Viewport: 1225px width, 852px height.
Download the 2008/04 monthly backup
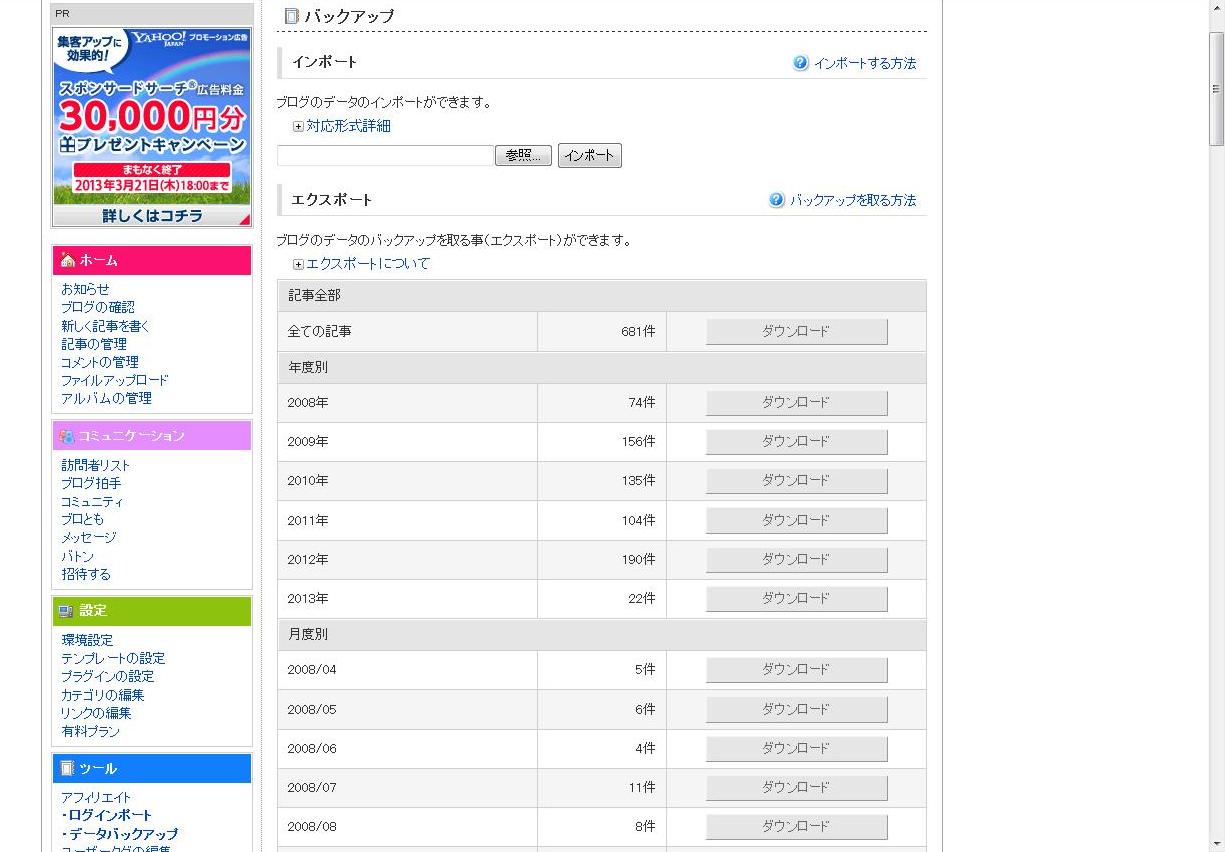click(796, 670)
